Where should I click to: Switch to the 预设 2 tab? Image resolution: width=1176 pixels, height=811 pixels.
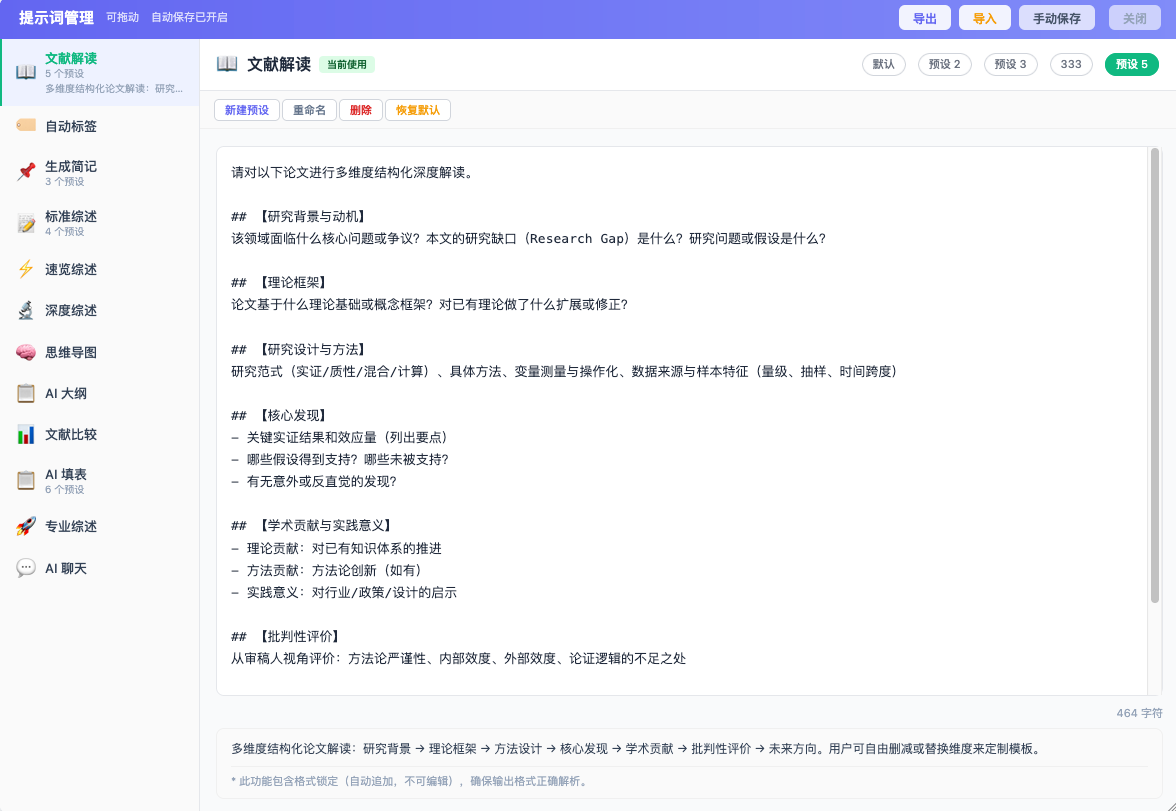(x=944, y=65)
